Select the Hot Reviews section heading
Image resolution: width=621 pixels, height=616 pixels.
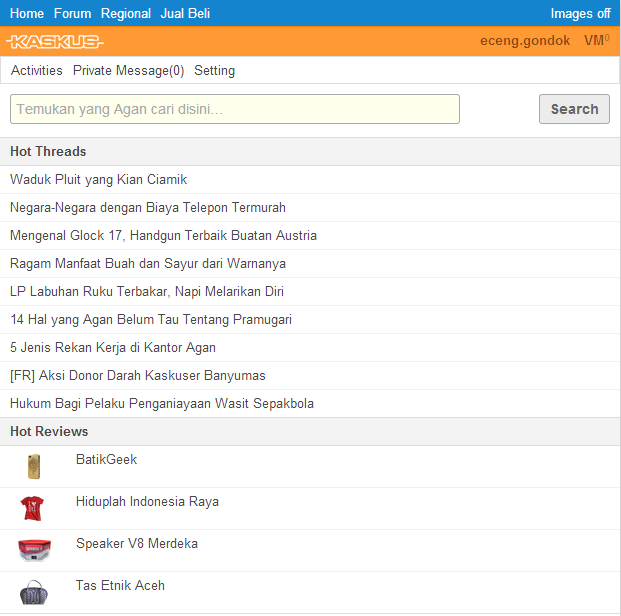[x=49, y=431]
